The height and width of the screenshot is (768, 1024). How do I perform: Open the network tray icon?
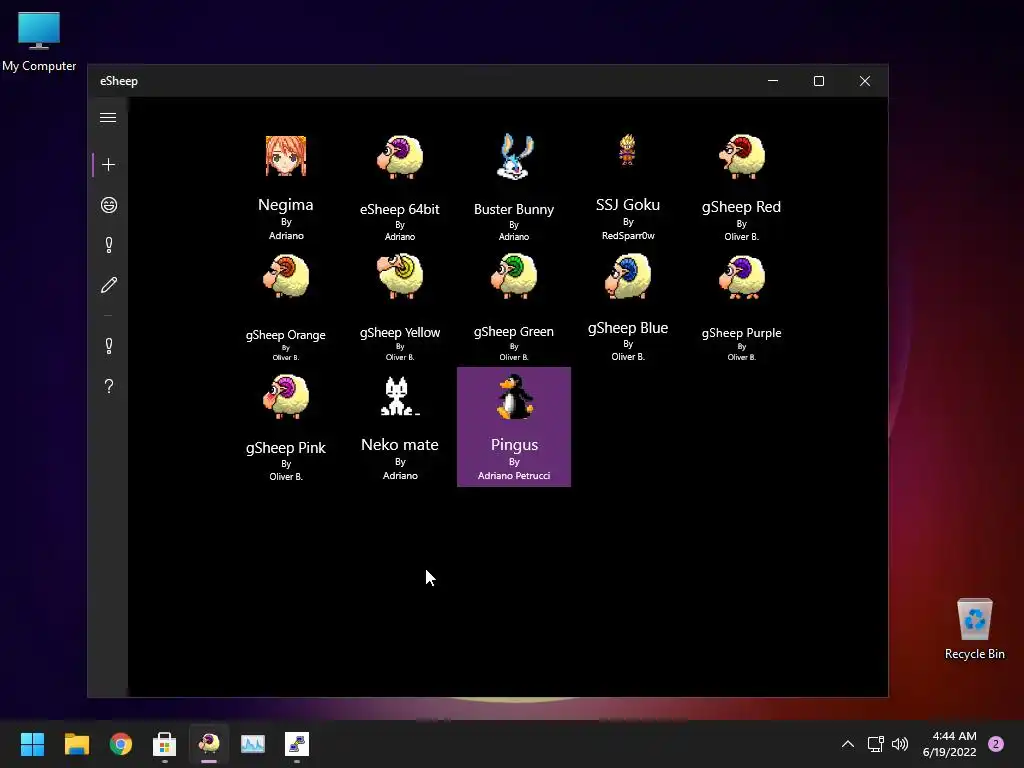point(875,744)
